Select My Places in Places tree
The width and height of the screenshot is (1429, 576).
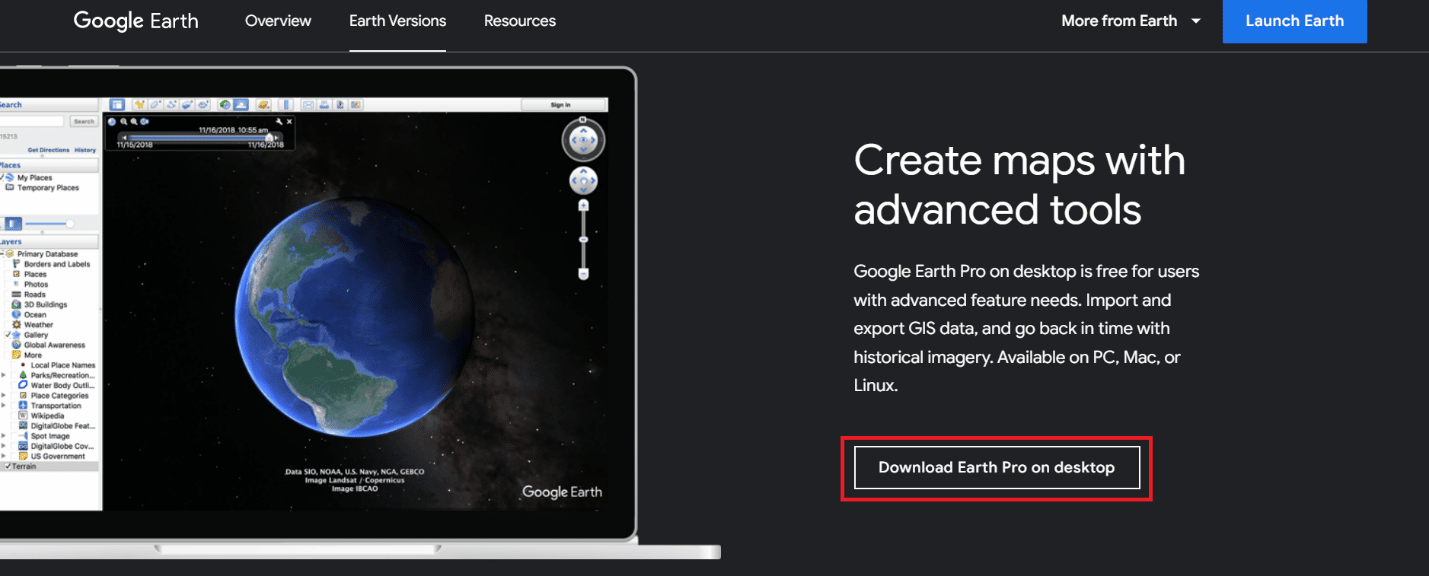point(34,178)
